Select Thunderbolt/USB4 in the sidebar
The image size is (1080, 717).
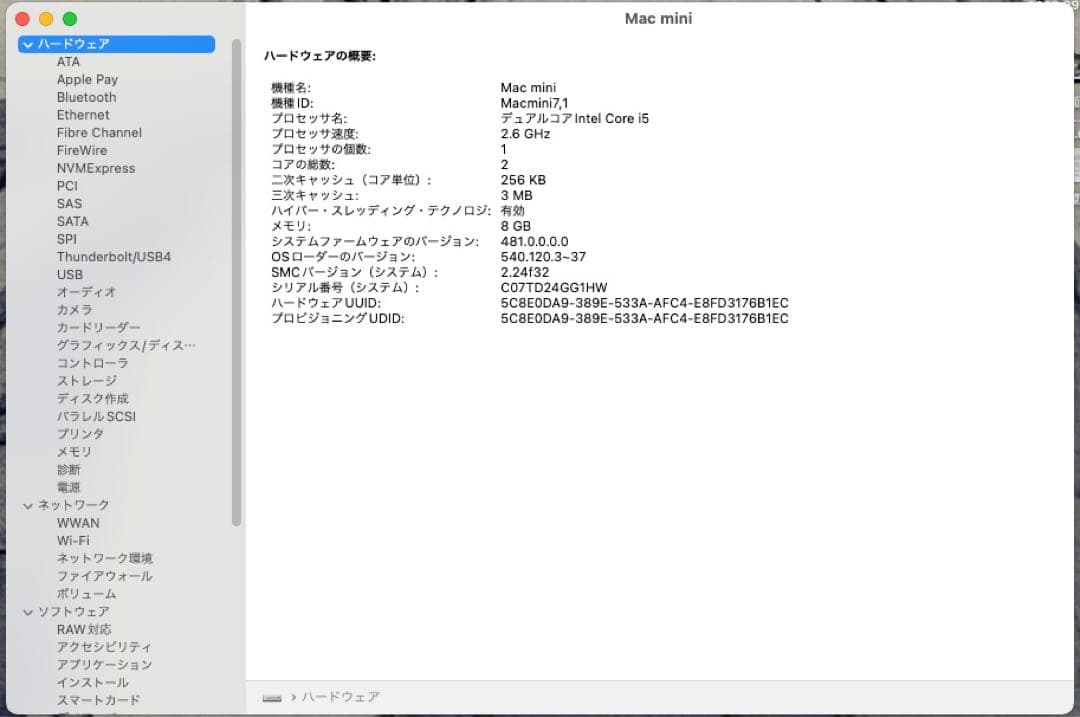point(113,256)
